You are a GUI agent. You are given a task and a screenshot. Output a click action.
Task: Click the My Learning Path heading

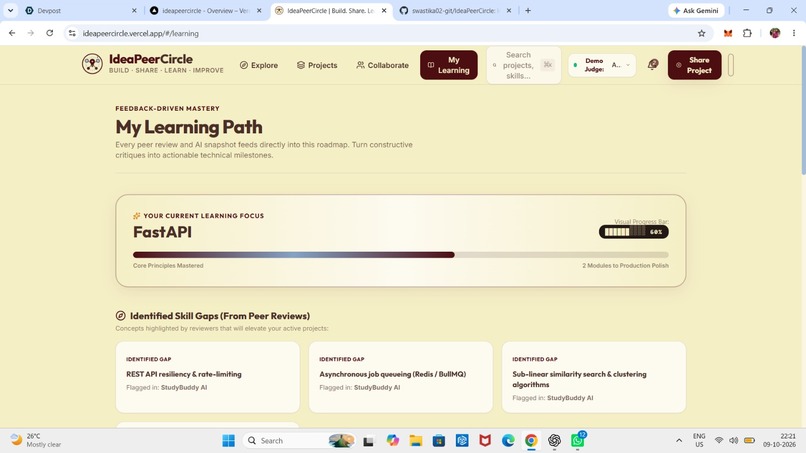click(x=189, y=127)
